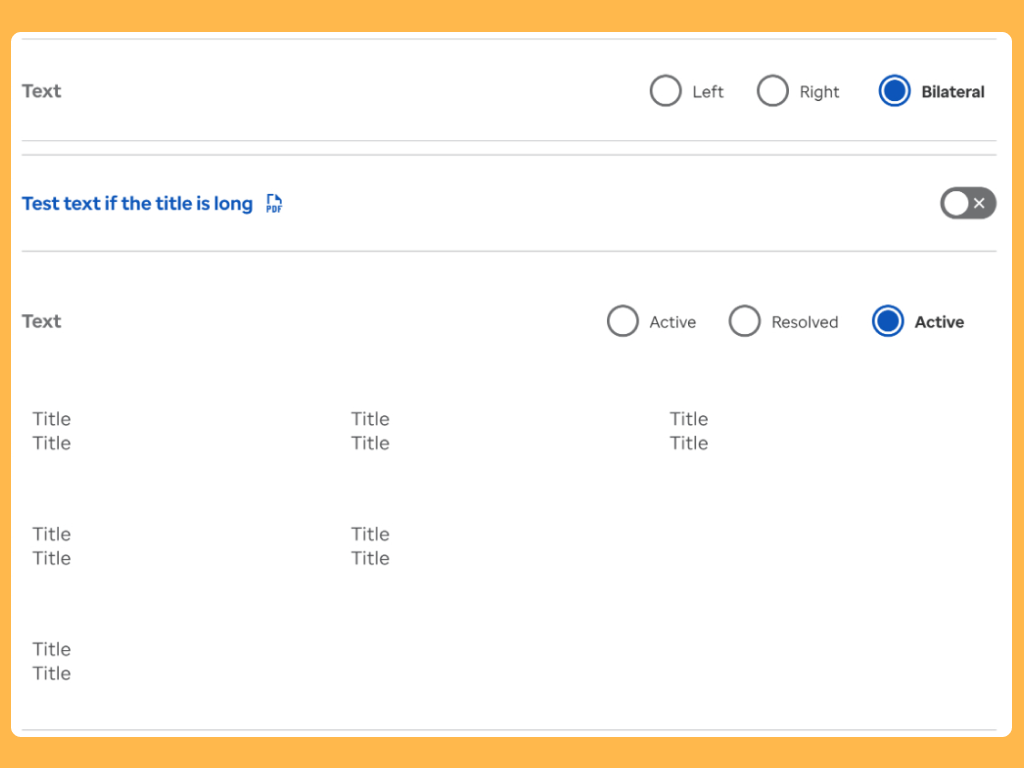This screenshot has height=768, width=1024.
Task: Click the Text label beside the Resolved row
Action: point(42,321)
